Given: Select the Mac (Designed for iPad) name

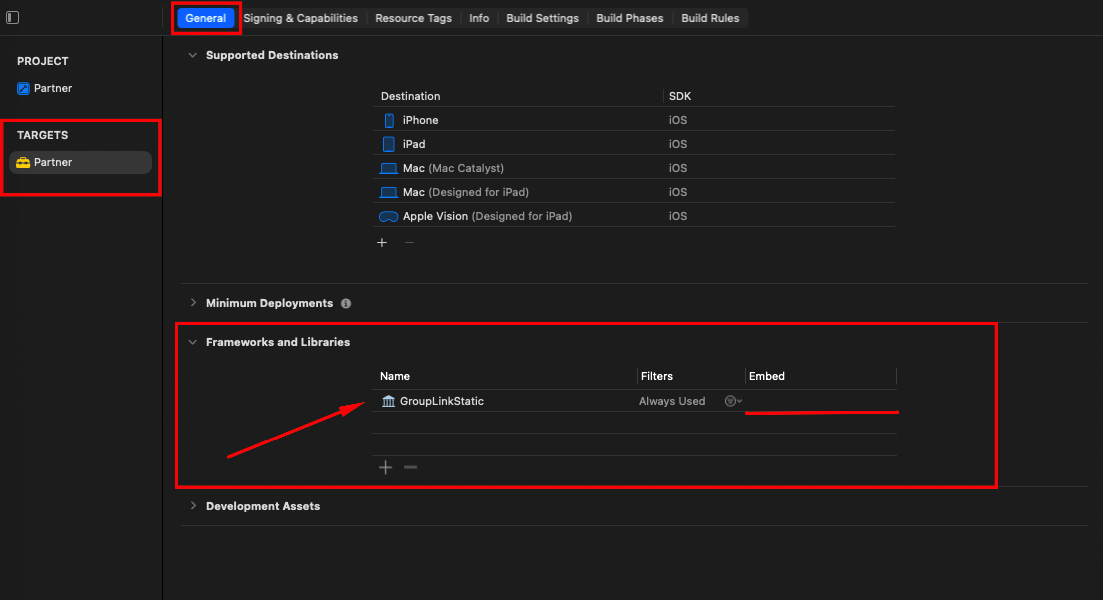Looking at the screenshot, I should (x=466, y=192).
